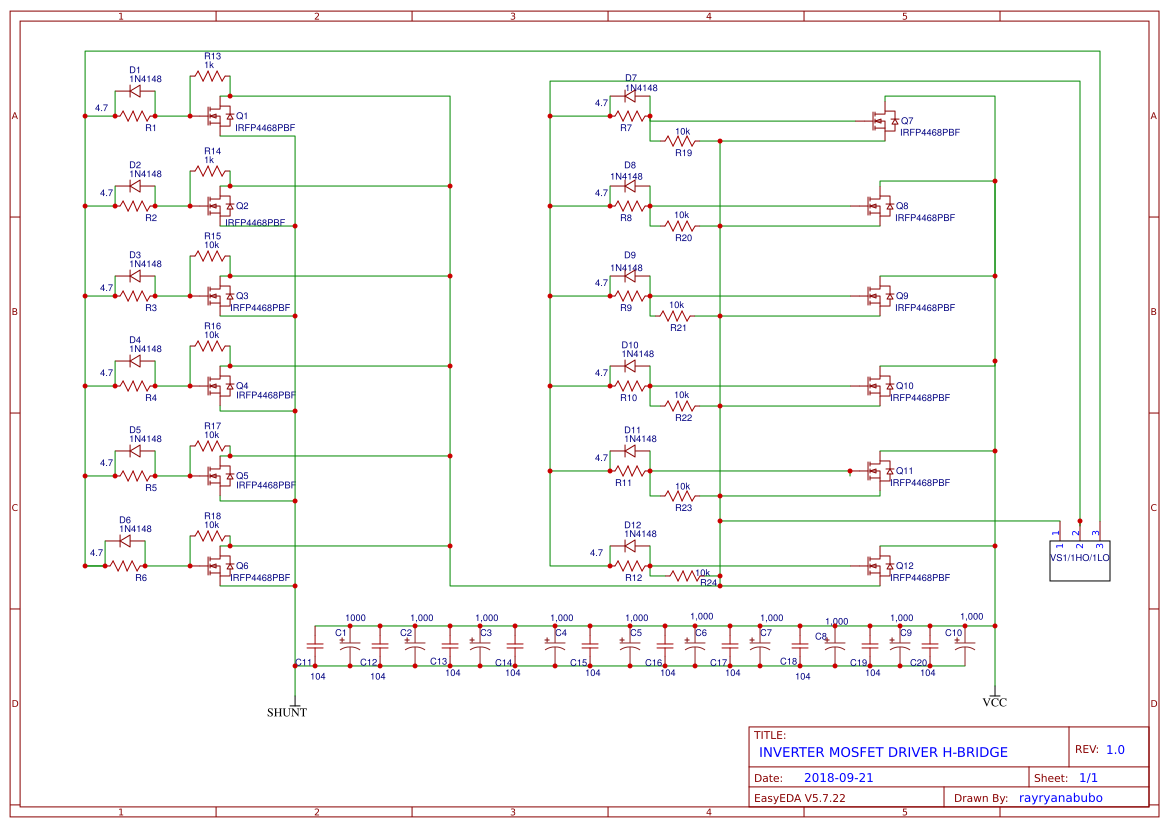This screenshot has width=1169, height=827.
Task: Click the D4 diode symbol
Action: (135, 362)
